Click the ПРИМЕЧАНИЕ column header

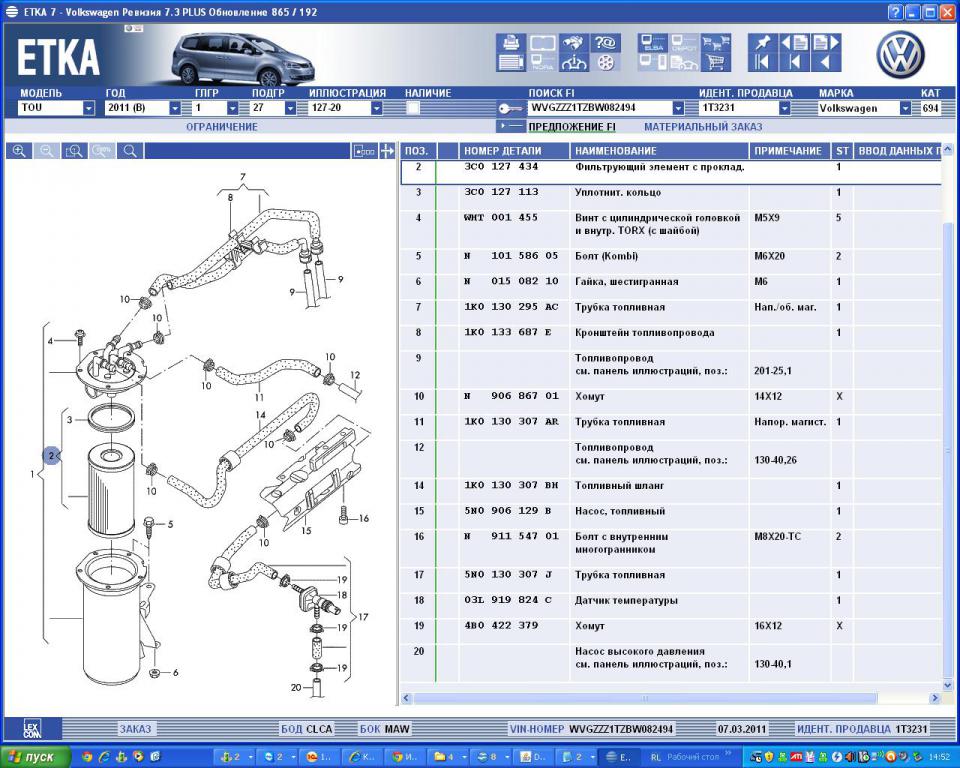point(788,151)
